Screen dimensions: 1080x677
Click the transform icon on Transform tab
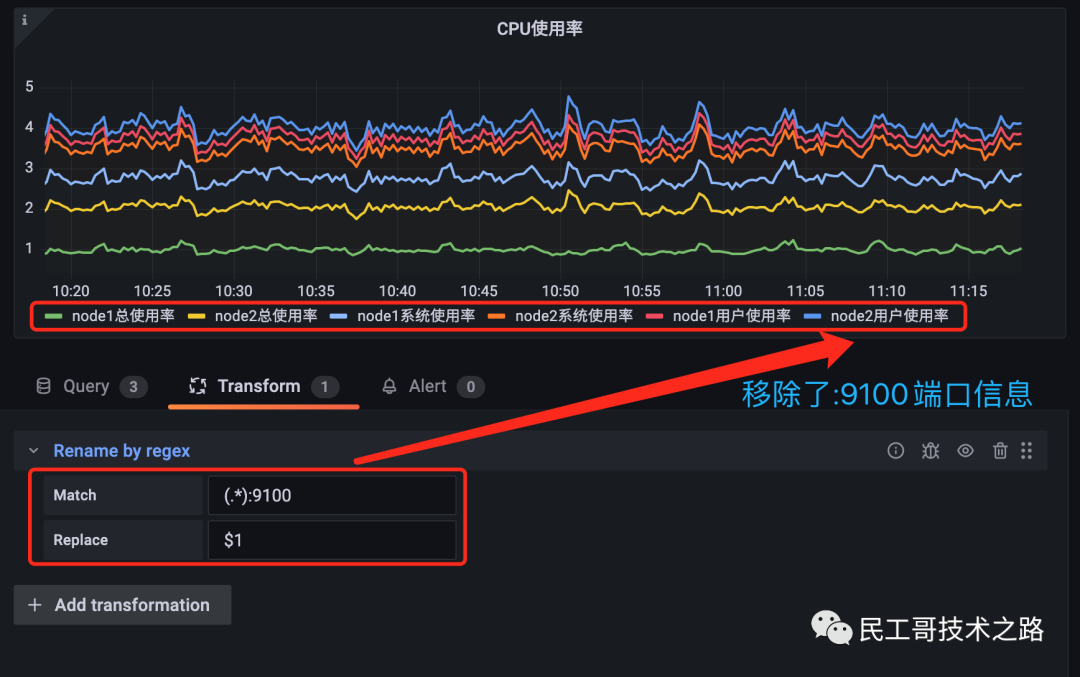198,386
